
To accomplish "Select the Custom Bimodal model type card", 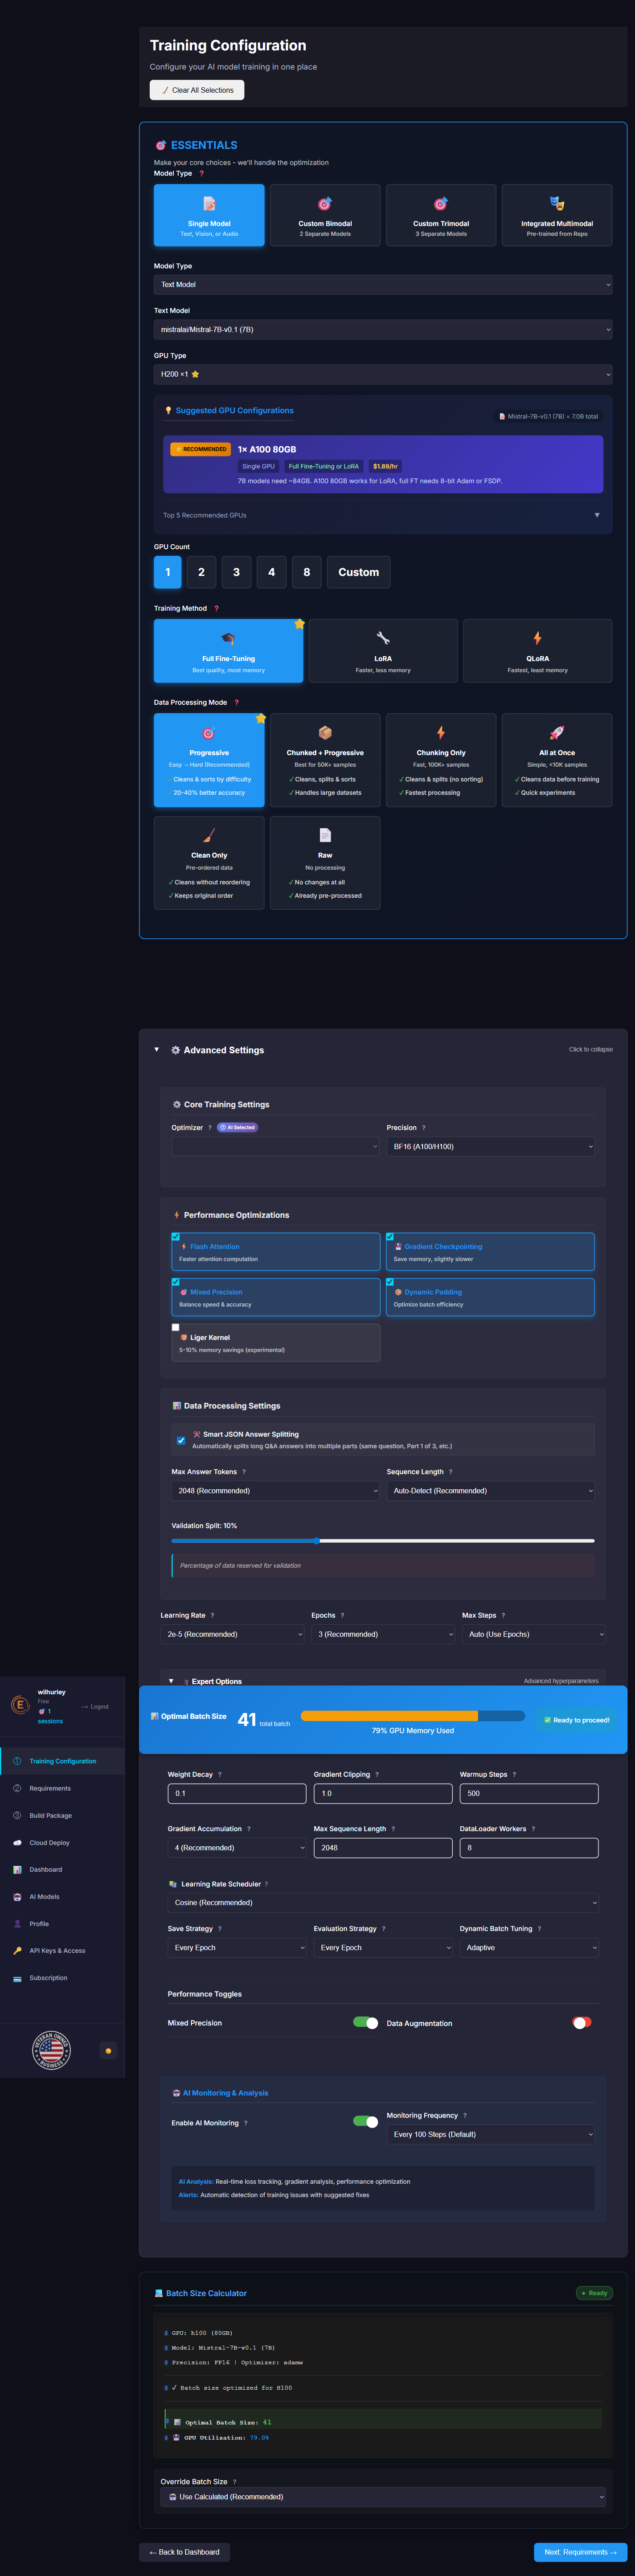I will (325, 215).
